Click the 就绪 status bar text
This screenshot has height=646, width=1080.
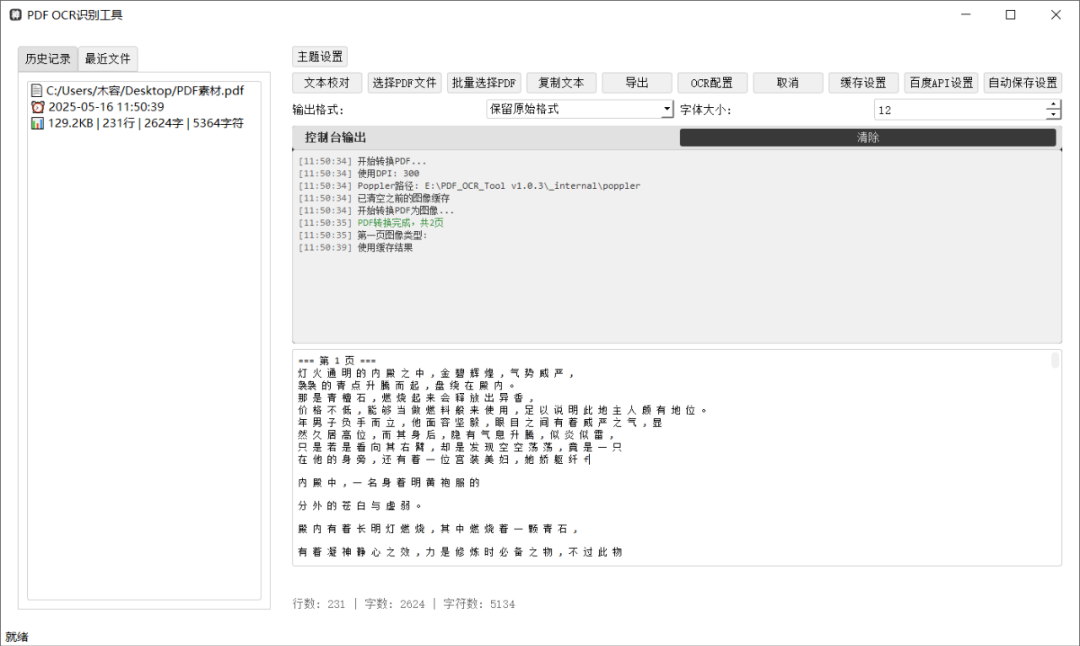click(17, 636)
